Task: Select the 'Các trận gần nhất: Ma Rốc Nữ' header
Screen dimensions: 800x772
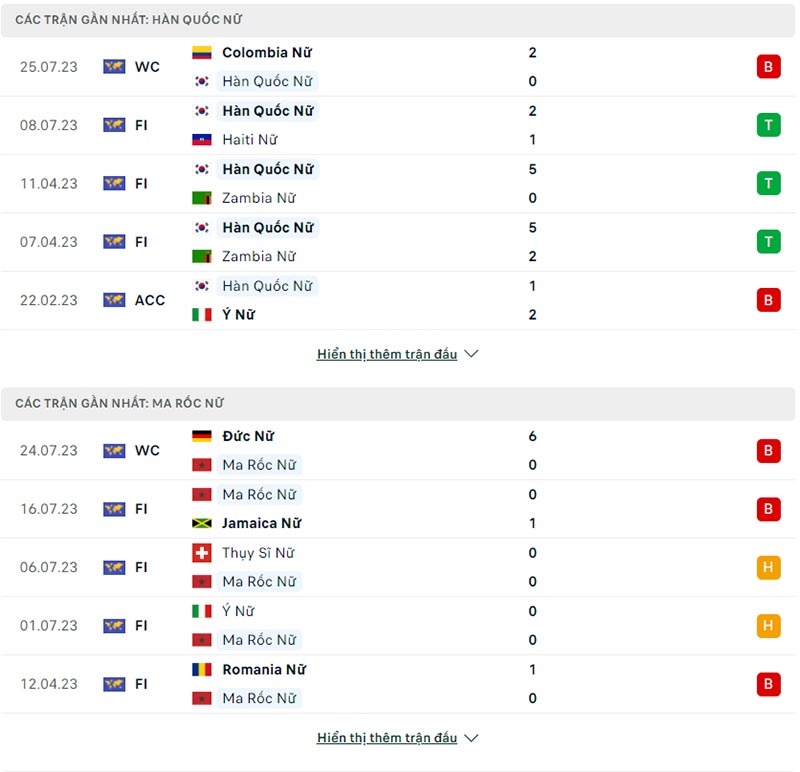Action: click(120, 403)
